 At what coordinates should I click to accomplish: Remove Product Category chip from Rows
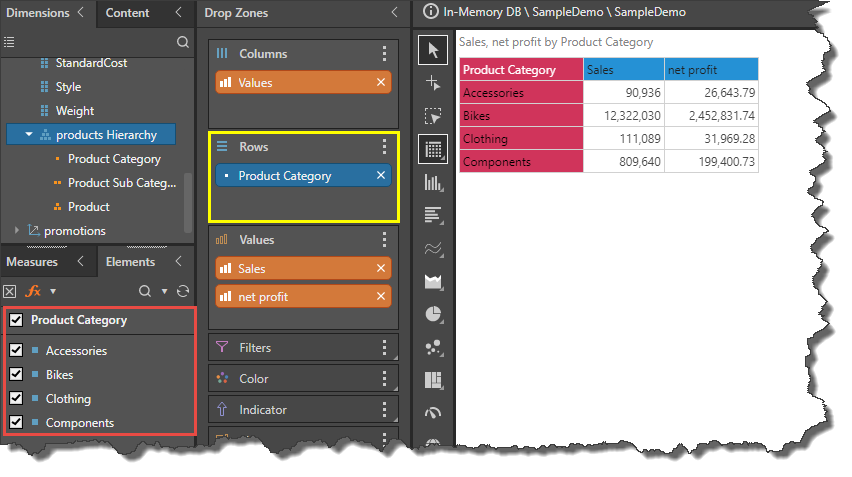(380, 176)
